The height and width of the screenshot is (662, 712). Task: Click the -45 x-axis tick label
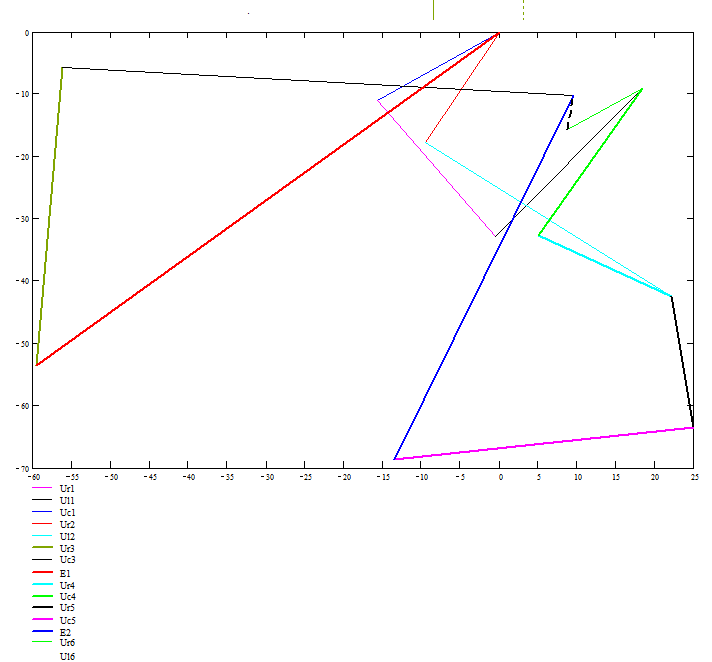point(150,477)
